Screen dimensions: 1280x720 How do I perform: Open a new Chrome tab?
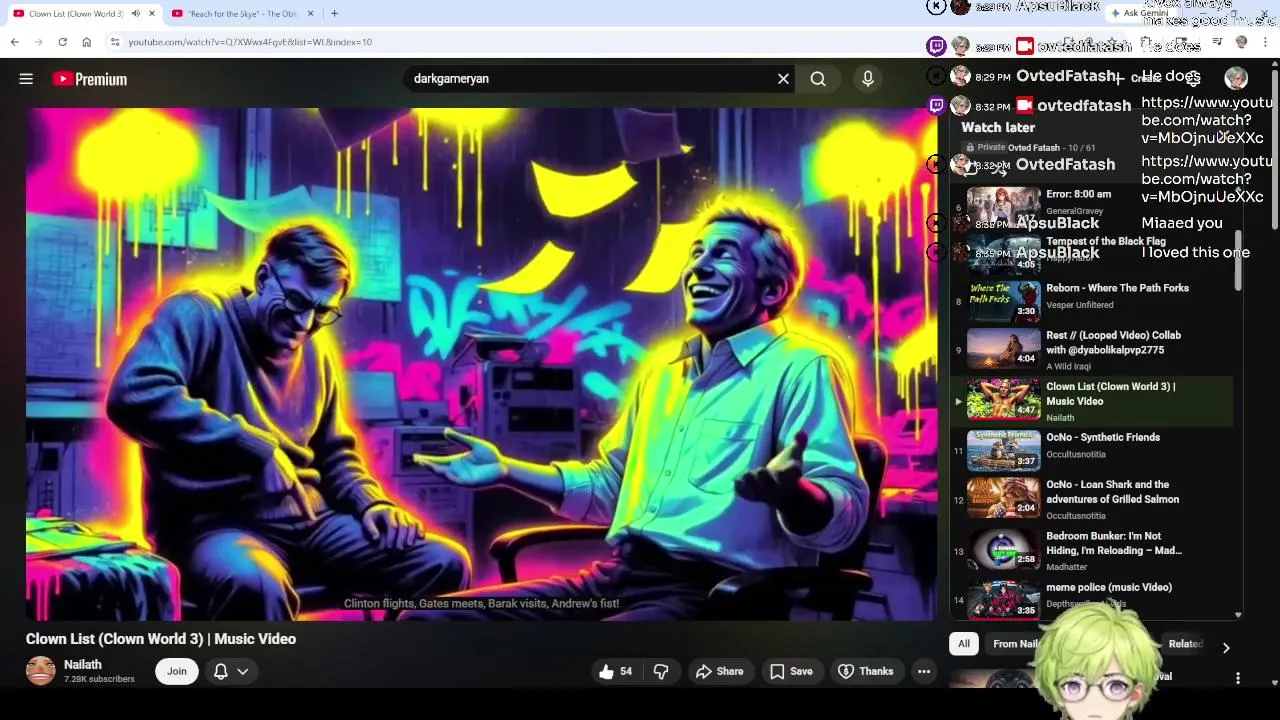tap(334, 14)
